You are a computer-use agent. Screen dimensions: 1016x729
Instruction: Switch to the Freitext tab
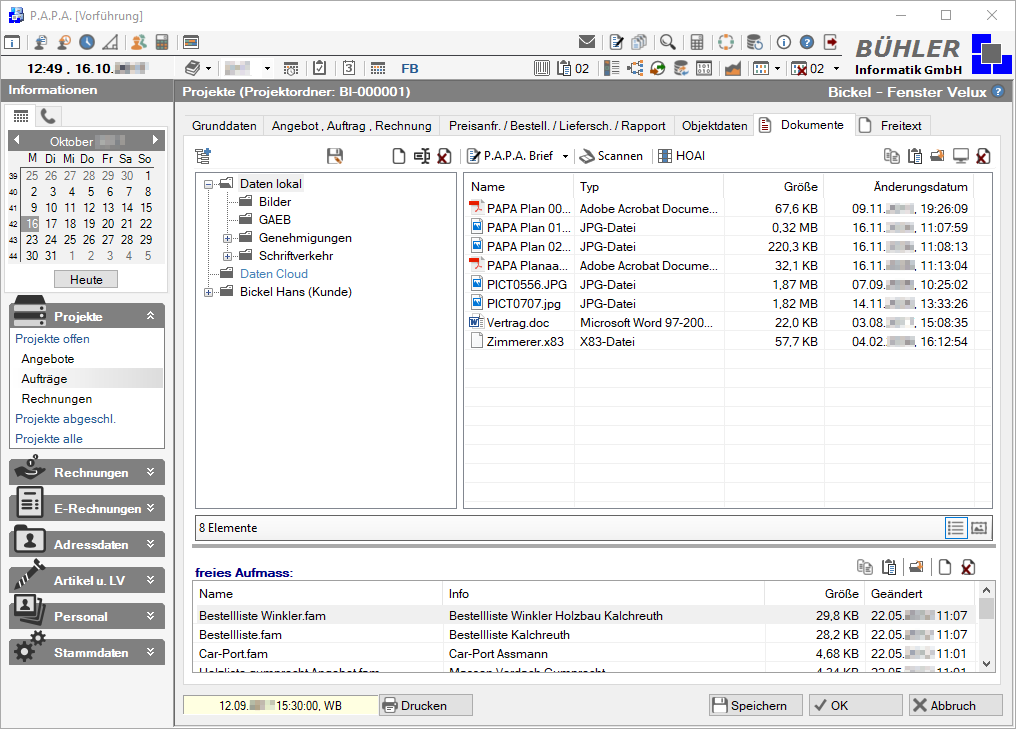[x=893, y=126]
